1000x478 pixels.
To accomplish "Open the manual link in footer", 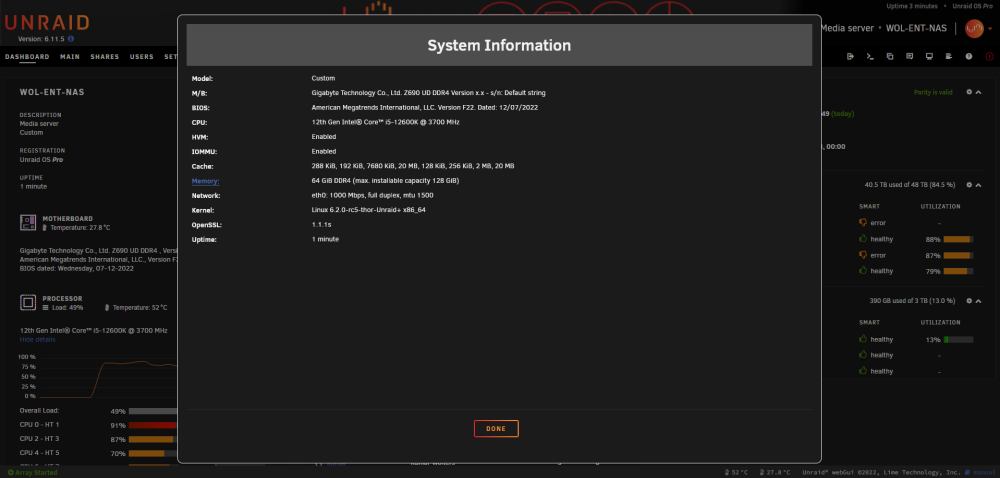I will pyautogui.click(x=980, y=472).
